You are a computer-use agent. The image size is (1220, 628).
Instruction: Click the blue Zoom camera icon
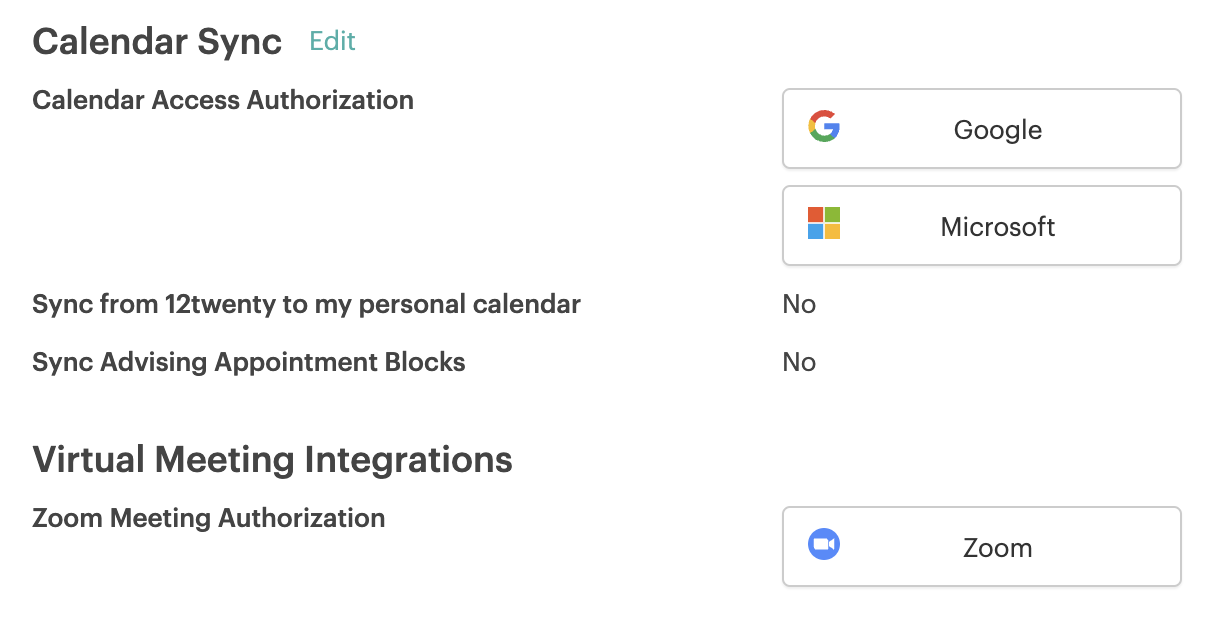824,544
